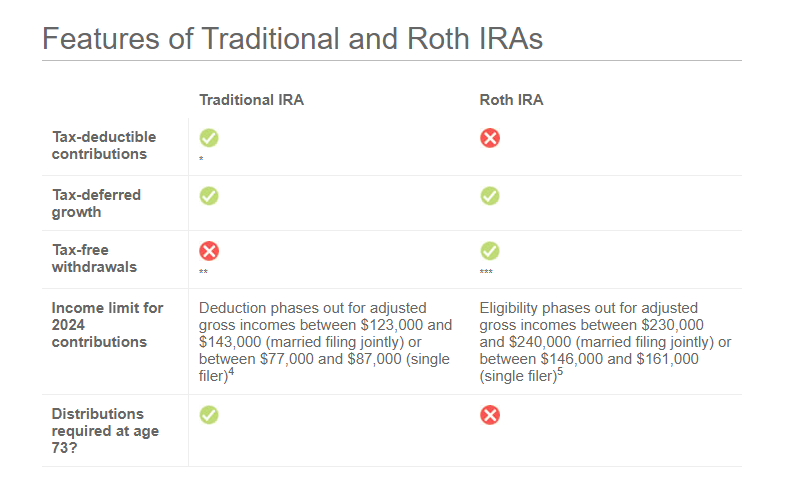Click the Features of Traditional and Roth IRAs heading
Image resolution: width=785 pixels, height=486 pixels.
(x=292, y=39)
